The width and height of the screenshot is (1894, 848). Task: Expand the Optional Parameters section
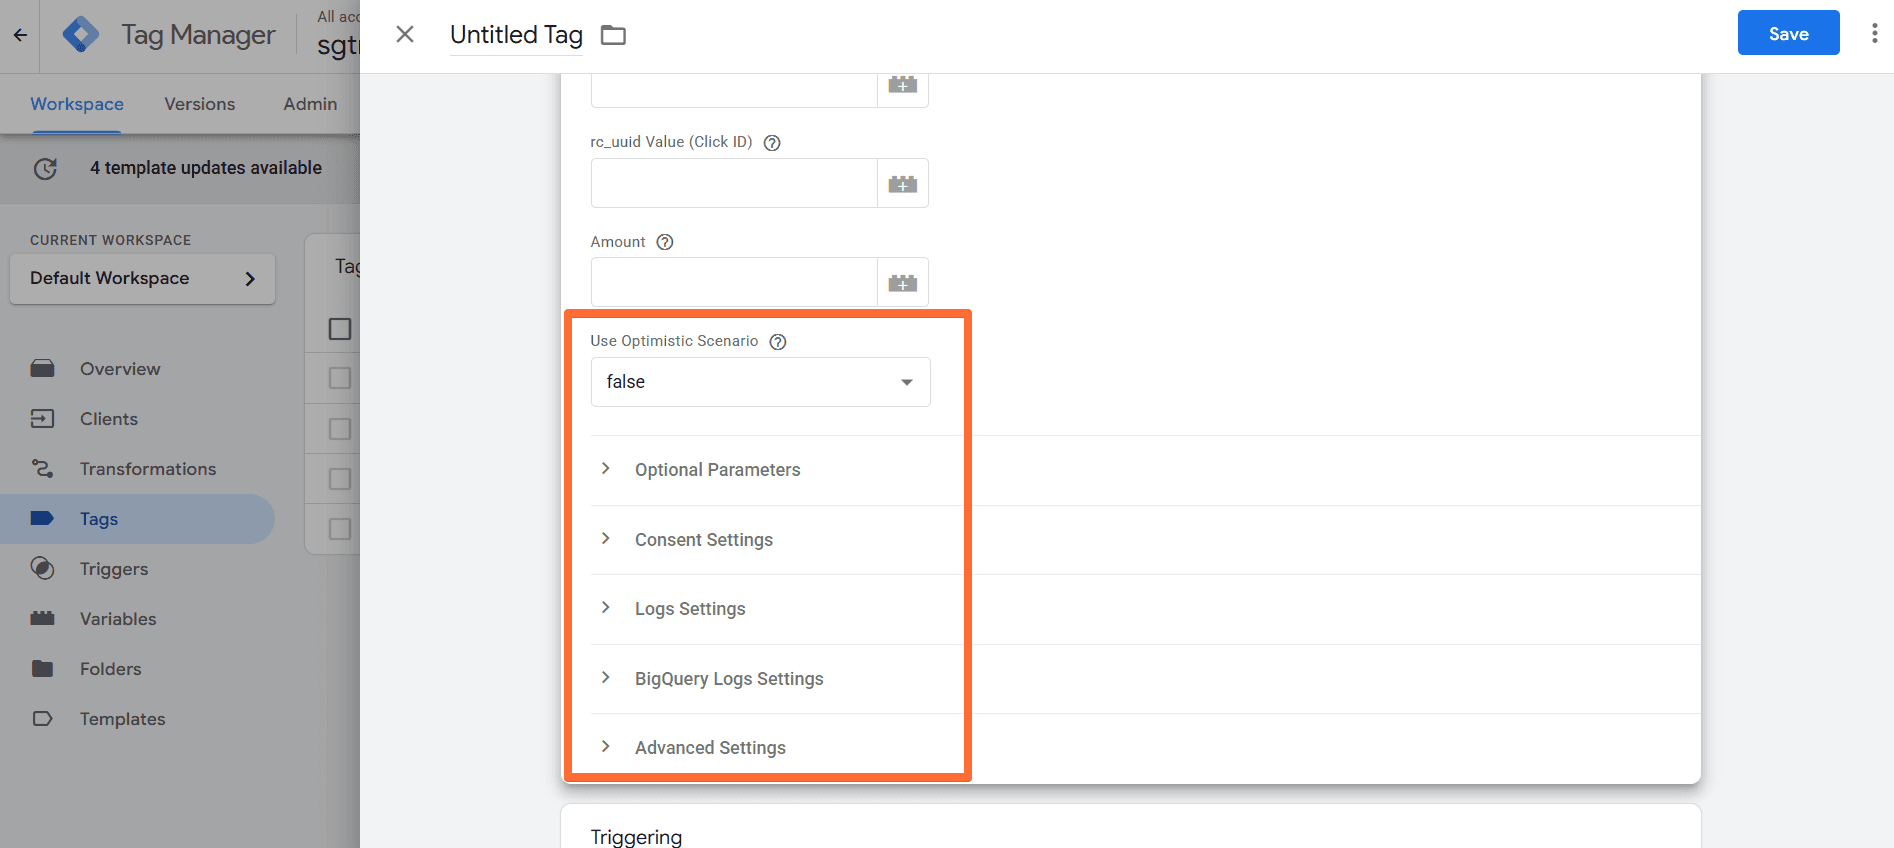(x=717, y=469)
